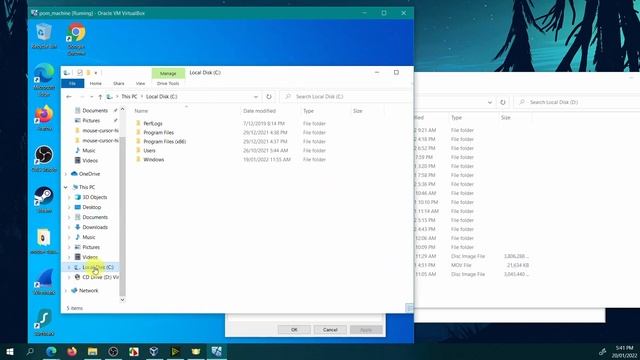Screen dimensions: 640x360
Task: Select the Program Files (x86) folder
Action: pos(164,141)
